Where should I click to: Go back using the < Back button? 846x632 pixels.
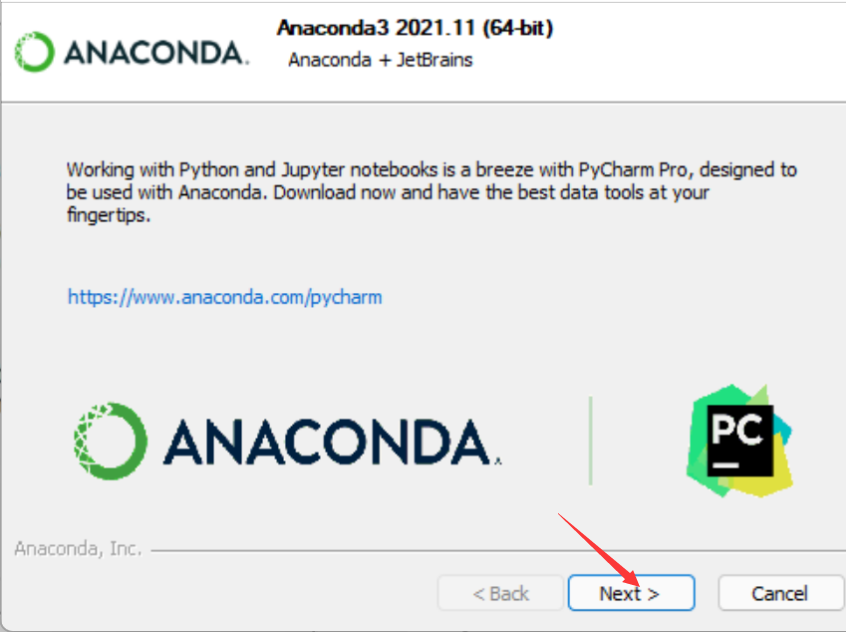pos(501,593)
